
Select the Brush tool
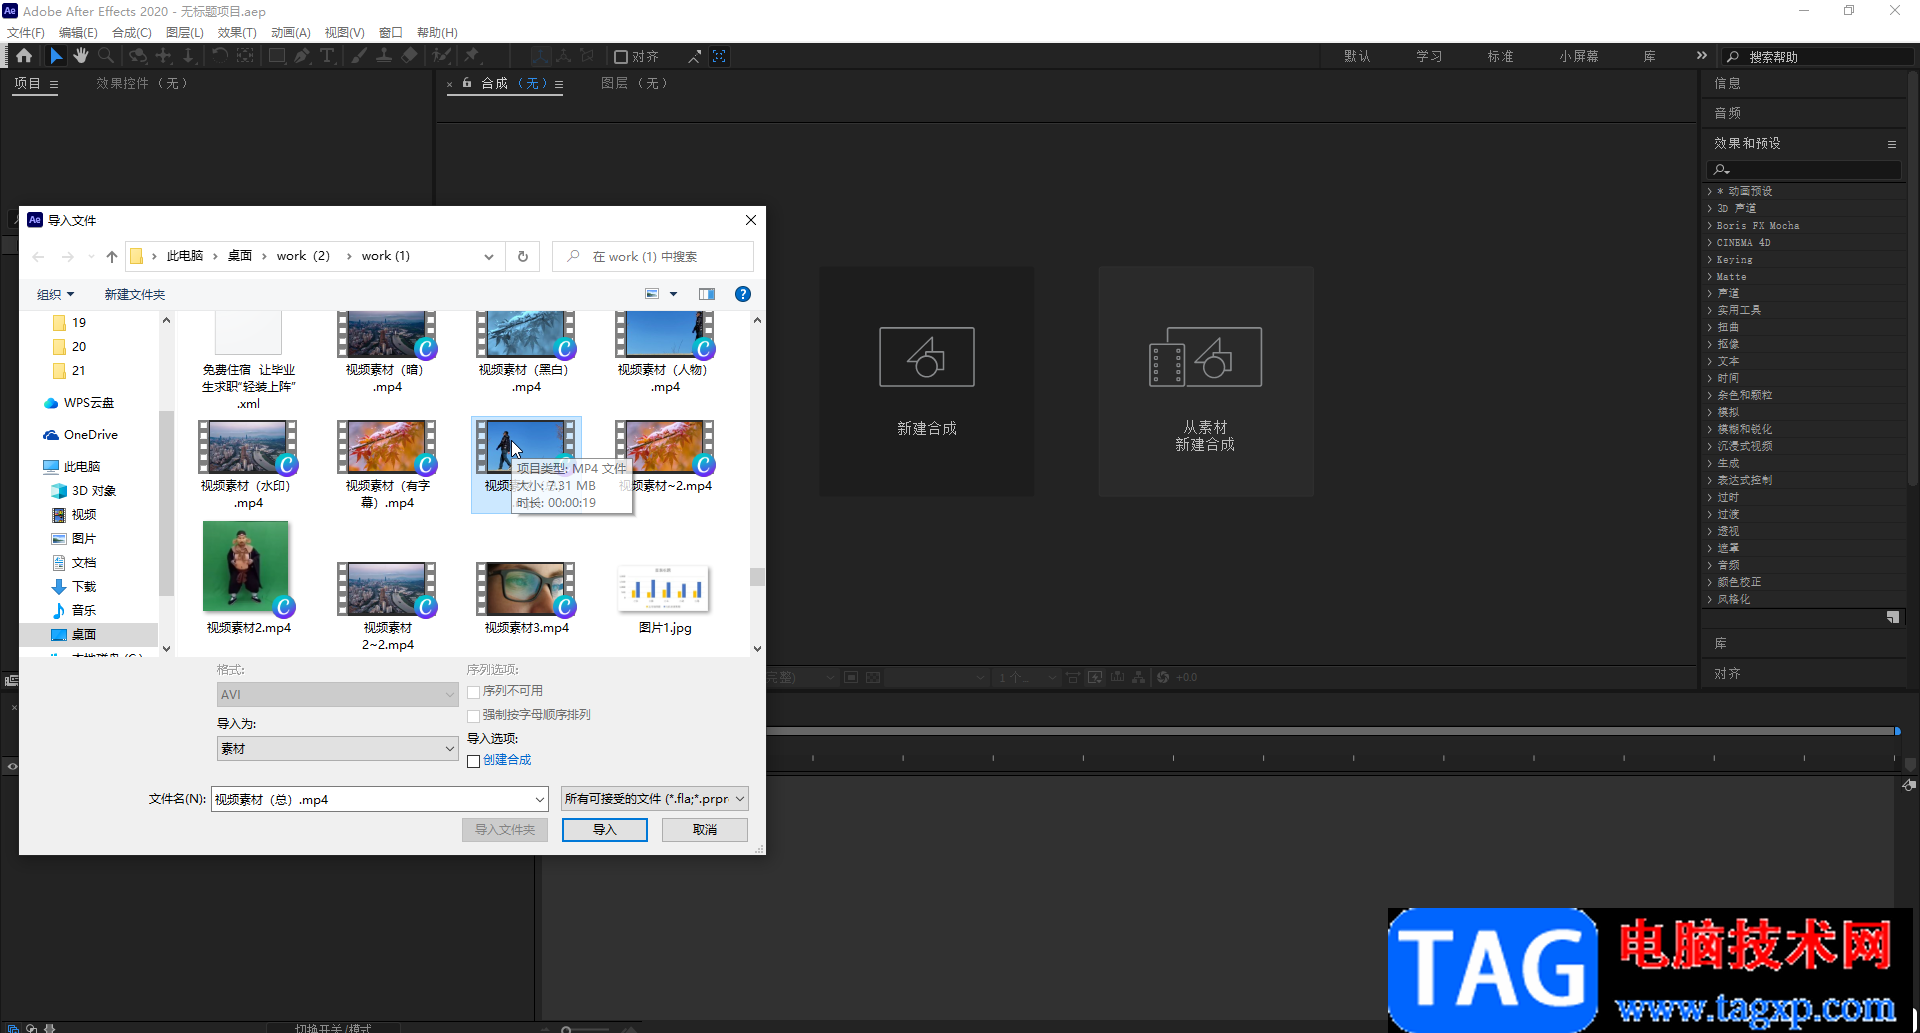click(359, 56)
